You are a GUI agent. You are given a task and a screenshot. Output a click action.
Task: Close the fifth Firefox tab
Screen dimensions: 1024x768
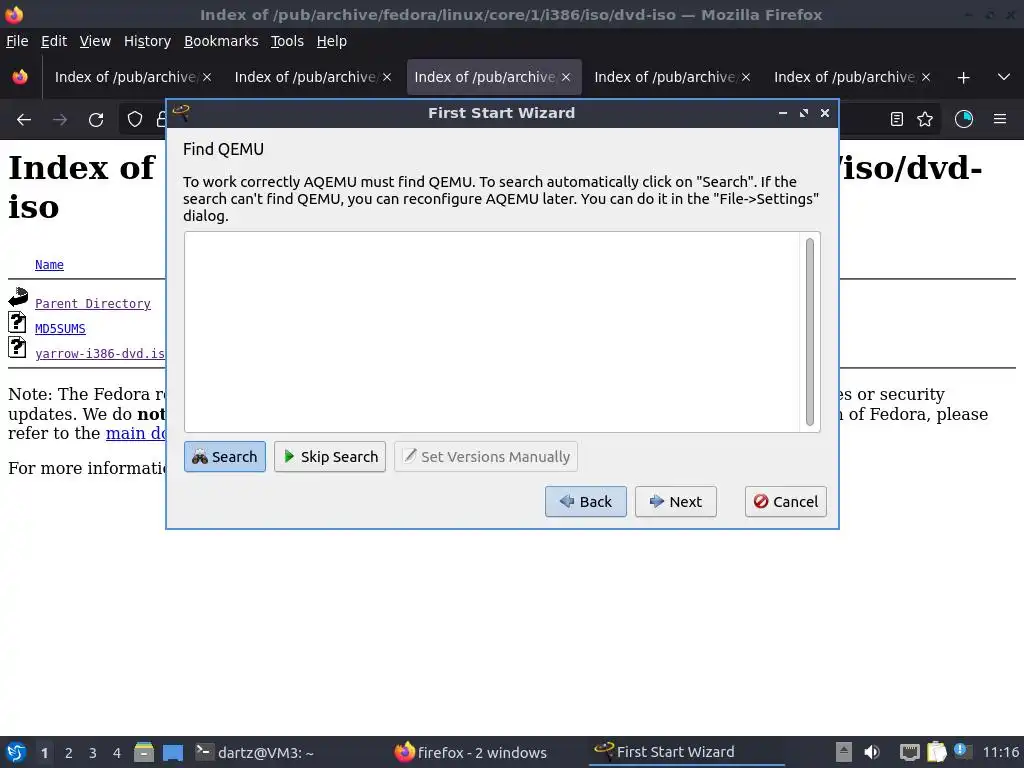click(x=925, y=77)
